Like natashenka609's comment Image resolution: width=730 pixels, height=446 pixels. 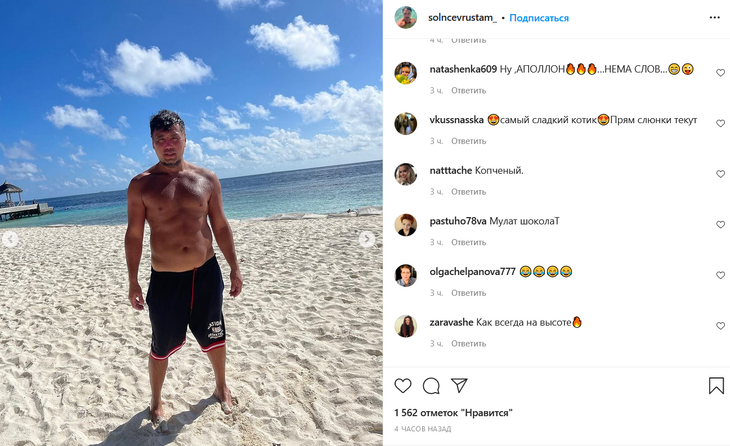pos(720,73)
